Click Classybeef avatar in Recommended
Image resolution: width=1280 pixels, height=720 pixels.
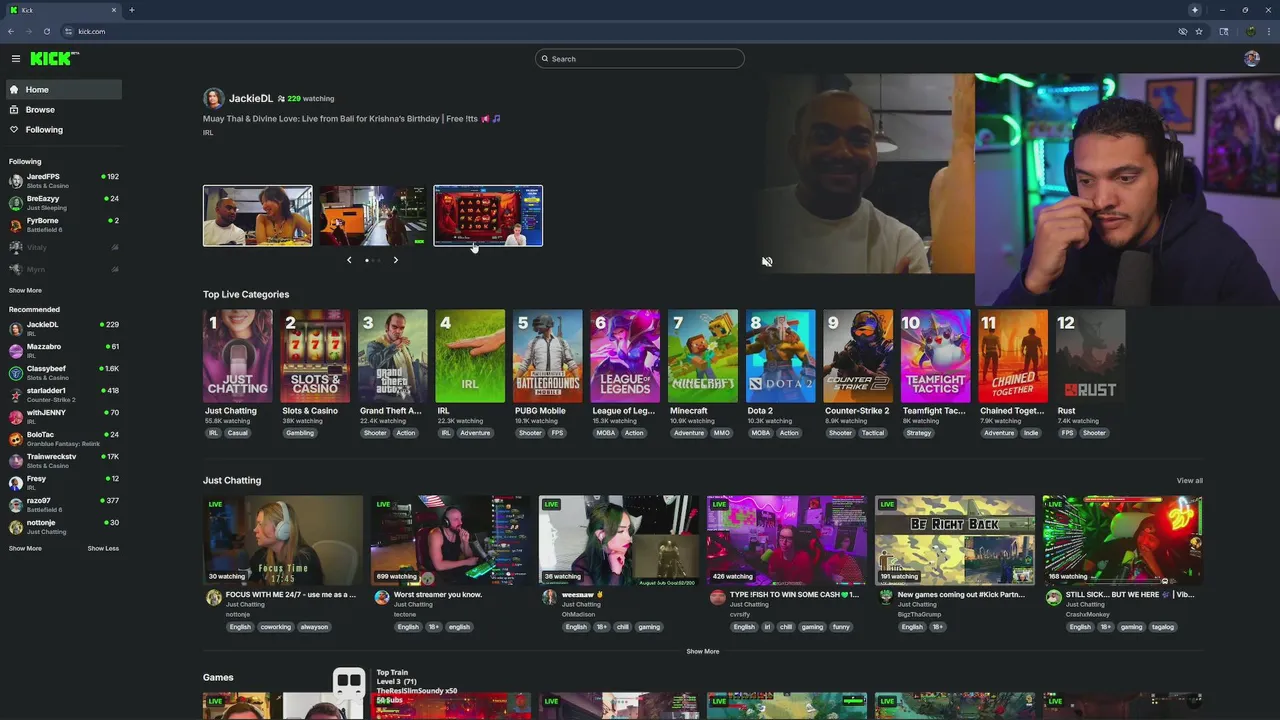click(16, 373)
